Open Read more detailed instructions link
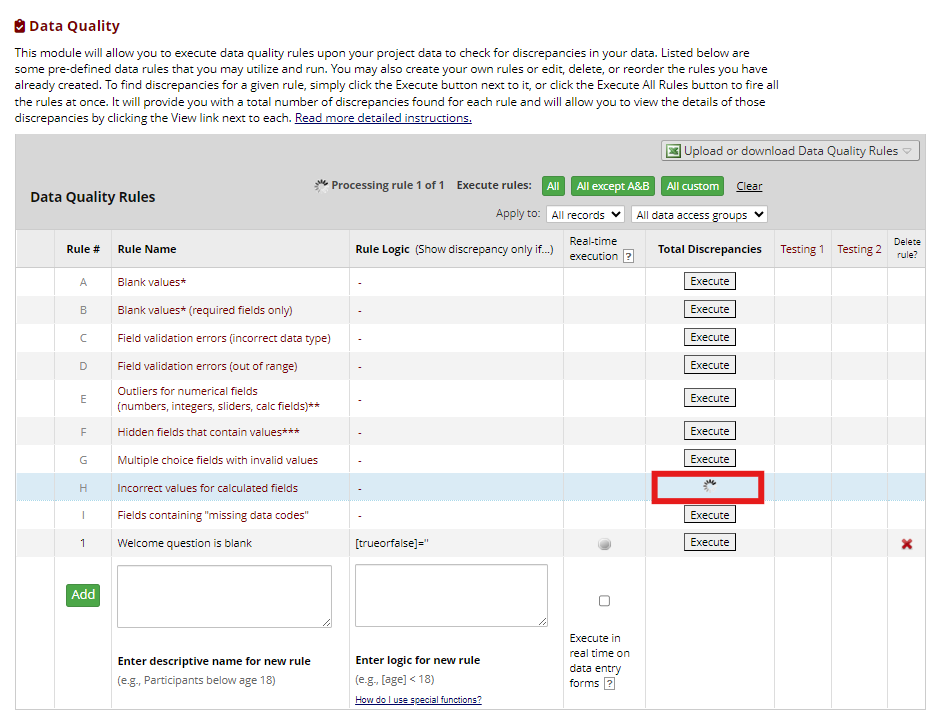Screen dimensions: 933x718 (x=383, y=118)
